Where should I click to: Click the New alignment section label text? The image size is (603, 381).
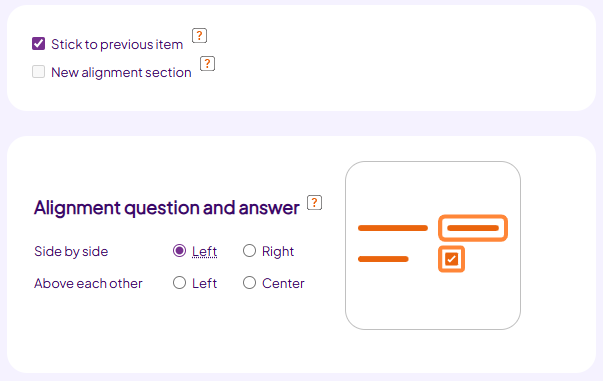tap(121, 73)
